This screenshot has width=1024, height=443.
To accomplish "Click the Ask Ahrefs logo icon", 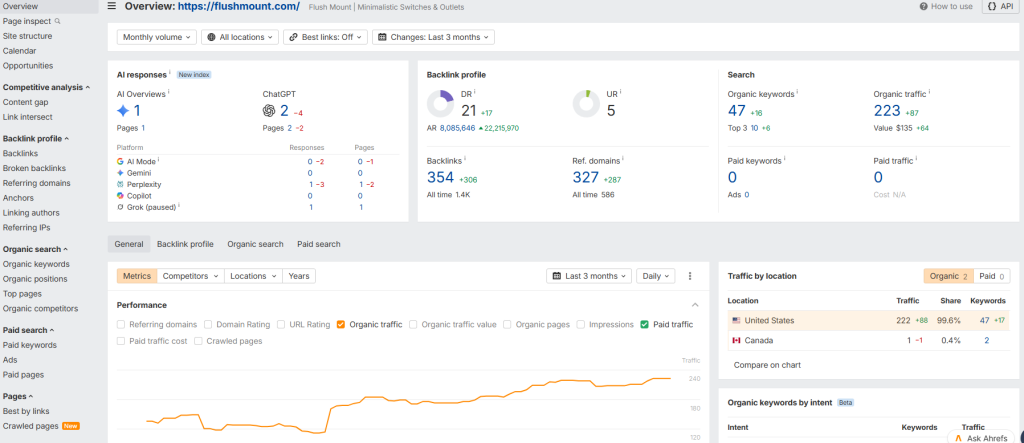I will [x=958, y=438].
